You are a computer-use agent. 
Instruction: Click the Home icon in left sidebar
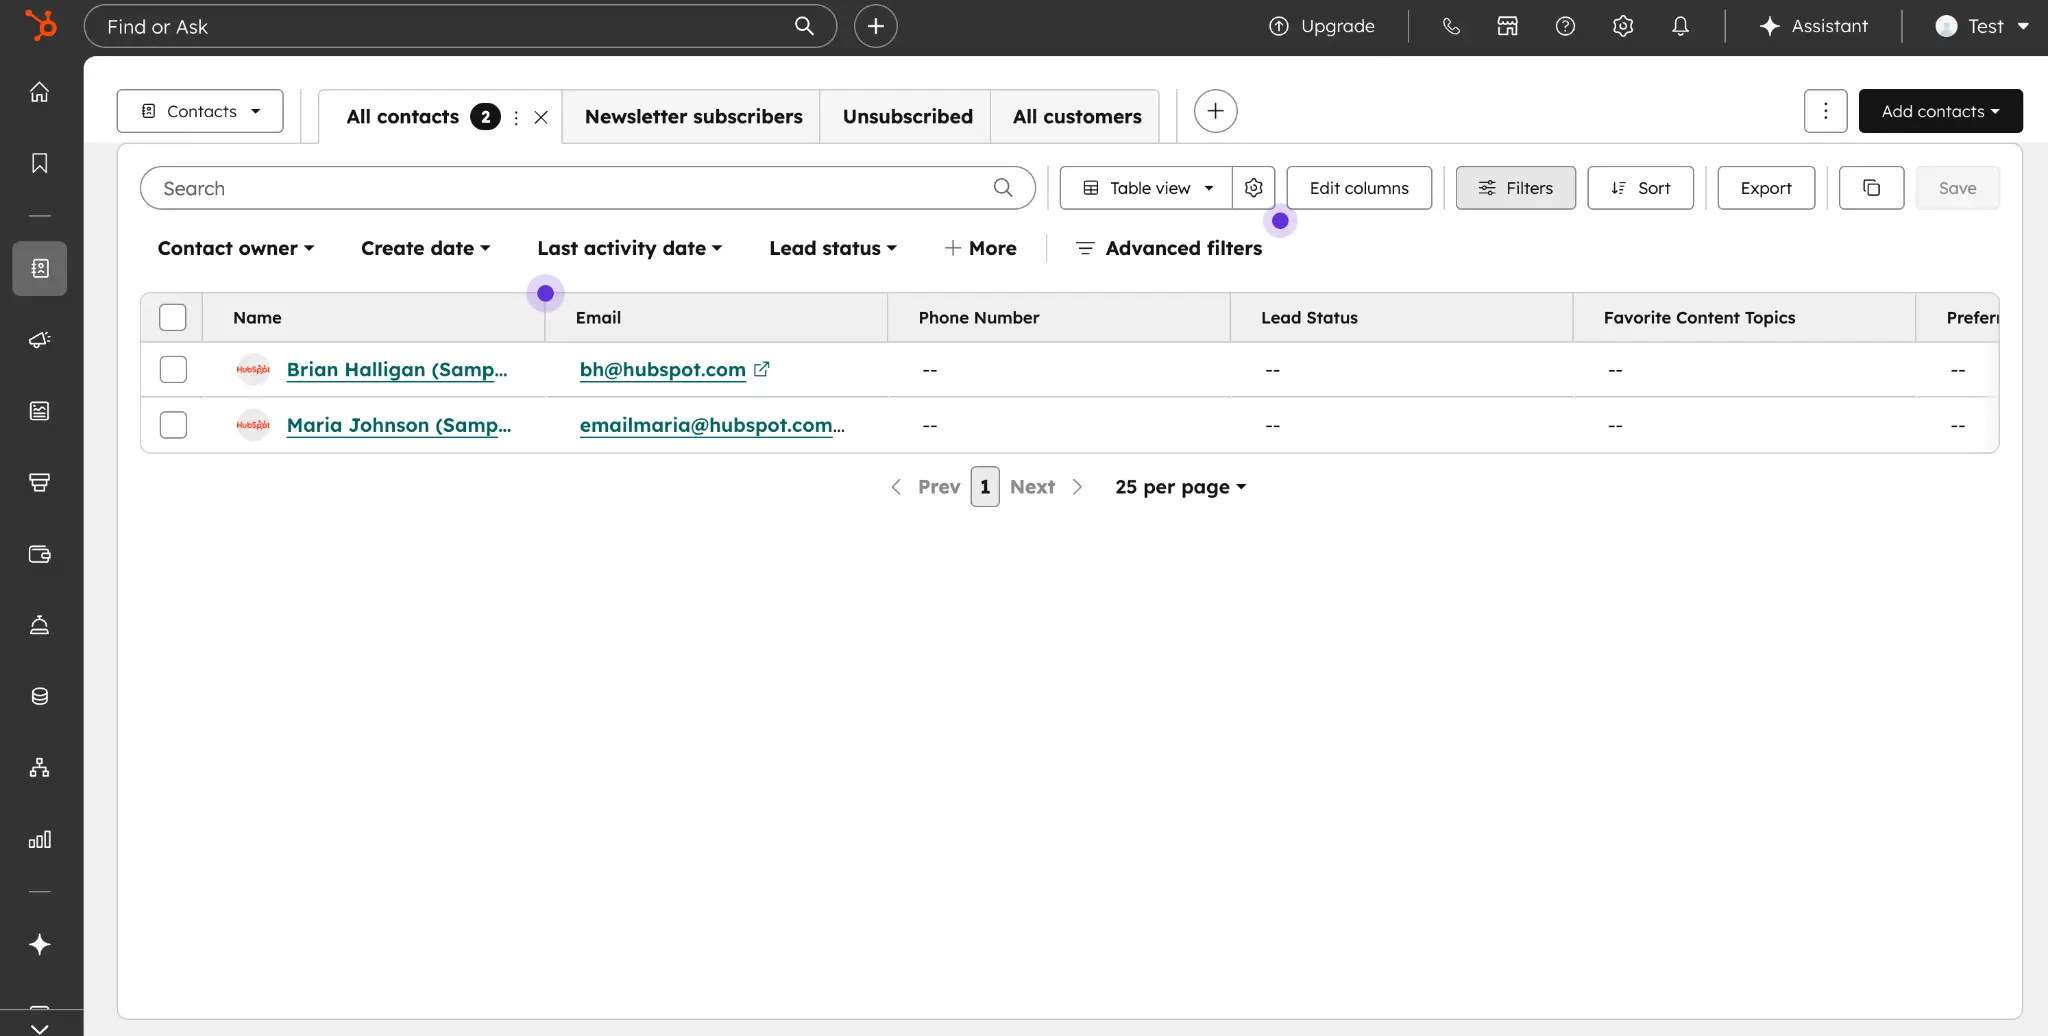(39, 91)
